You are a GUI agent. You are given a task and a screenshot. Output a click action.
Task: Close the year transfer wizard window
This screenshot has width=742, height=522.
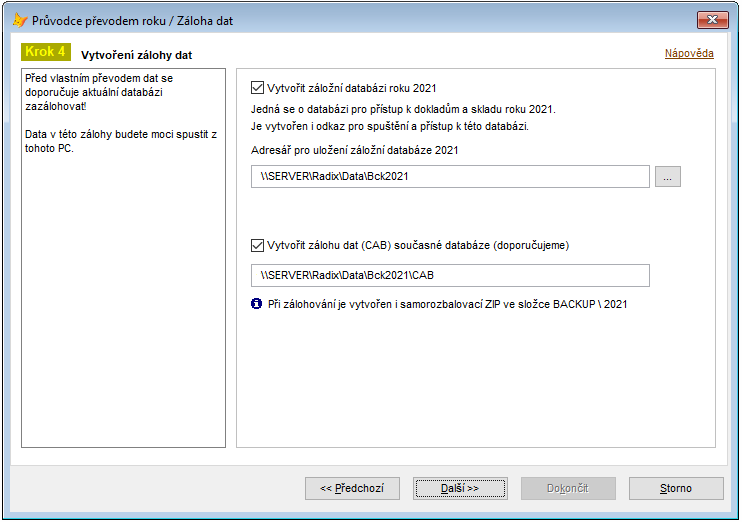click(x=712, y=20)
